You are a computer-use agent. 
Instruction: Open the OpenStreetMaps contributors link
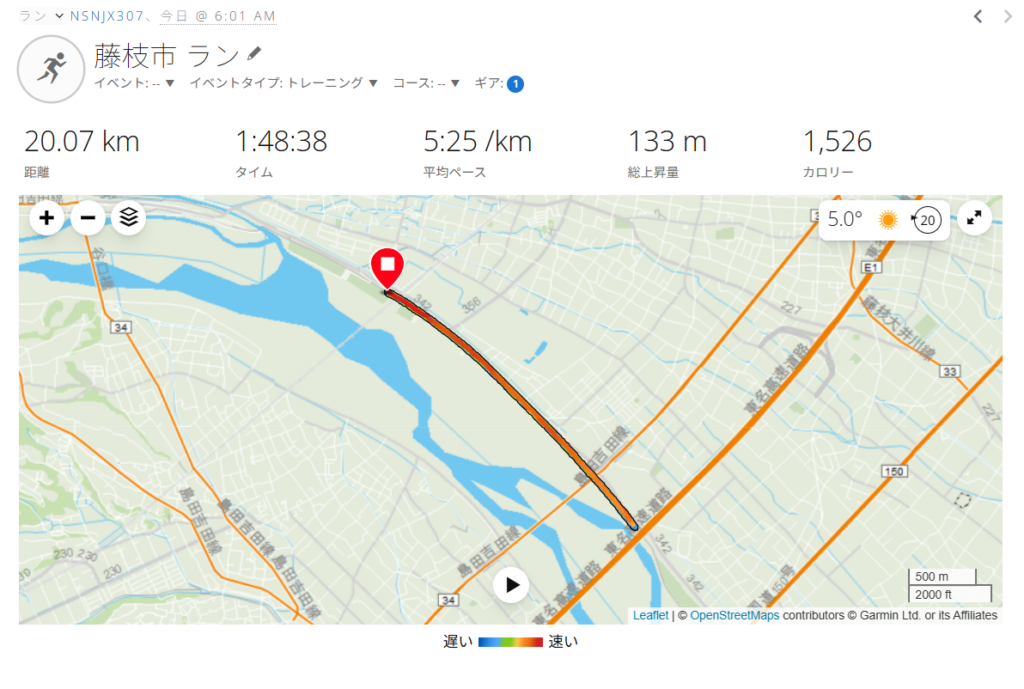735,615
